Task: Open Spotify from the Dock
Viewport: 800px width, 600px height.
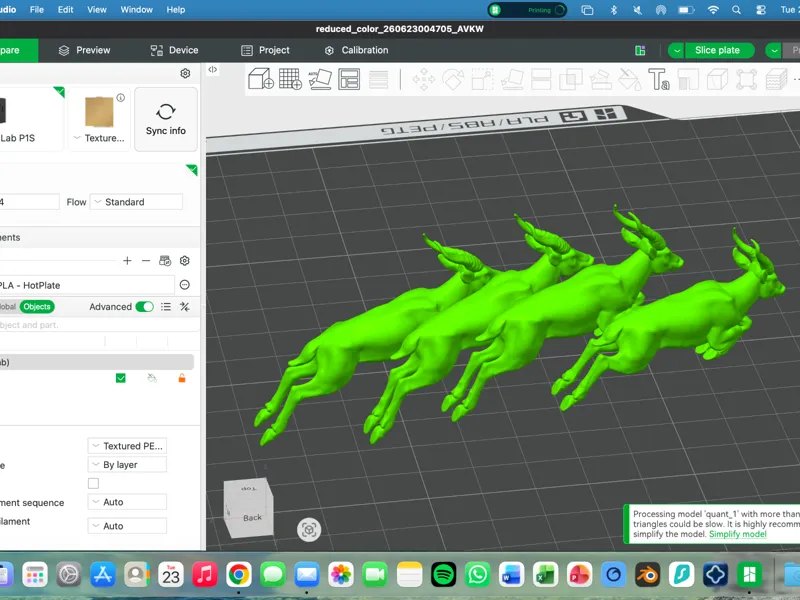Action: (x=443, y=574)
